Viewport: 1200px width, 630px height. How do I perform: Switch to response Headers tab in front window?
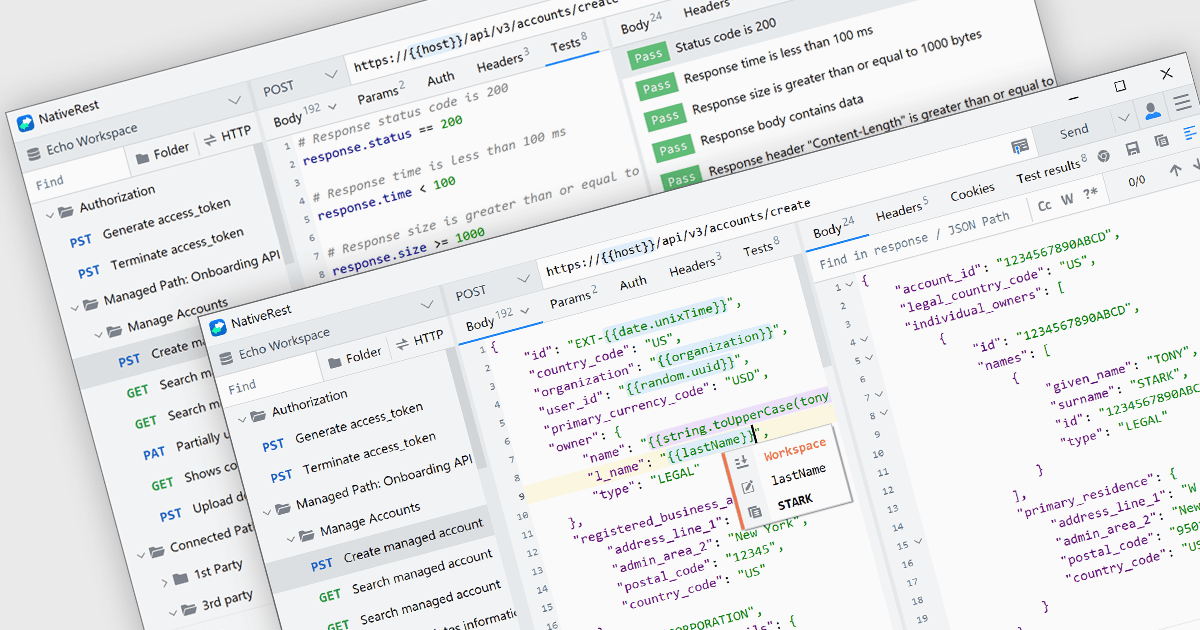tap(901, 210)
